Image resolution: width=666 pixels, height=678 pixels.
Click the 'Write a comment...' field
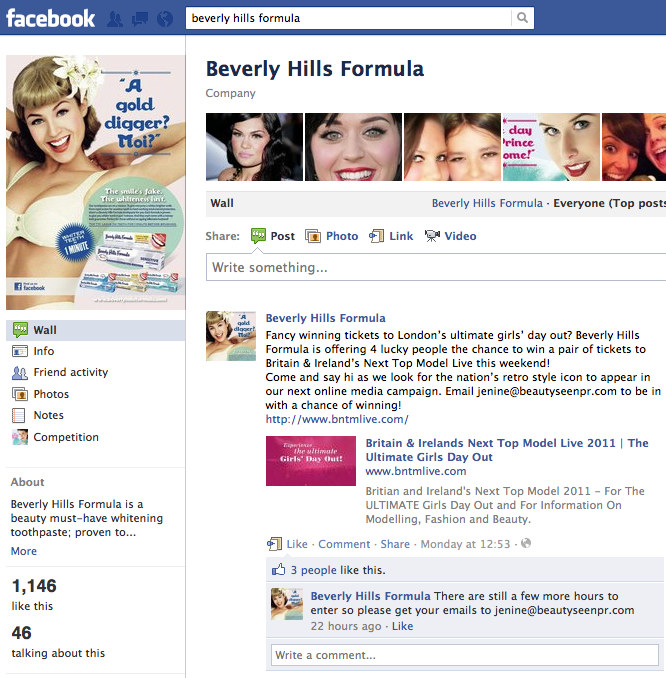click(x=464, y=655)
